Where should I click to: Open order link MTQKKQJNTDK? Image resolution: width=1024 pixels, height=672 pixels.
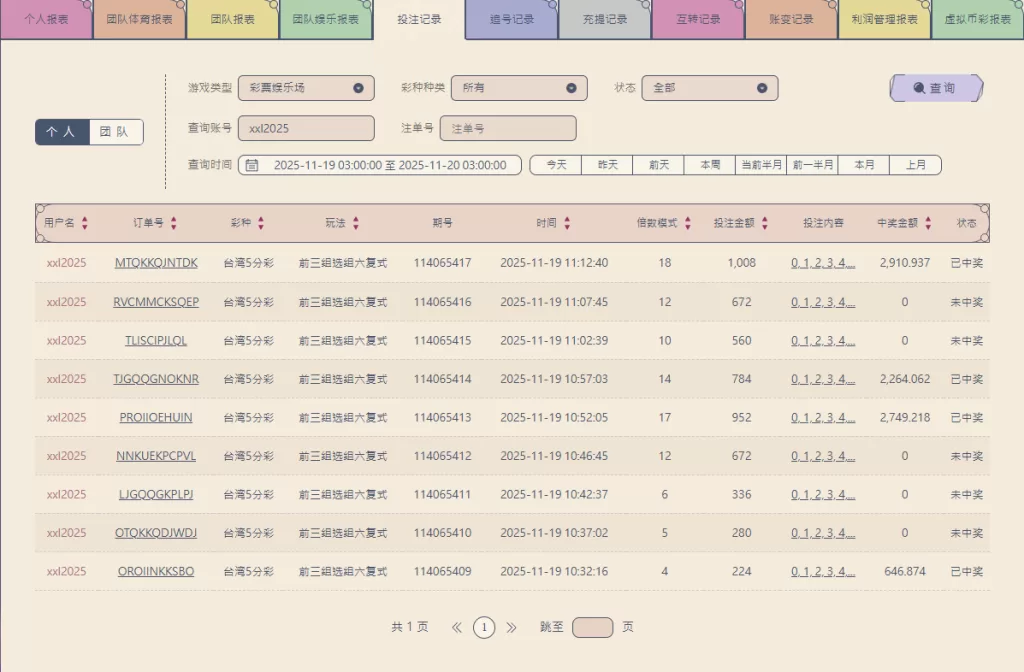pyautogui.click(x=156, y=263)
